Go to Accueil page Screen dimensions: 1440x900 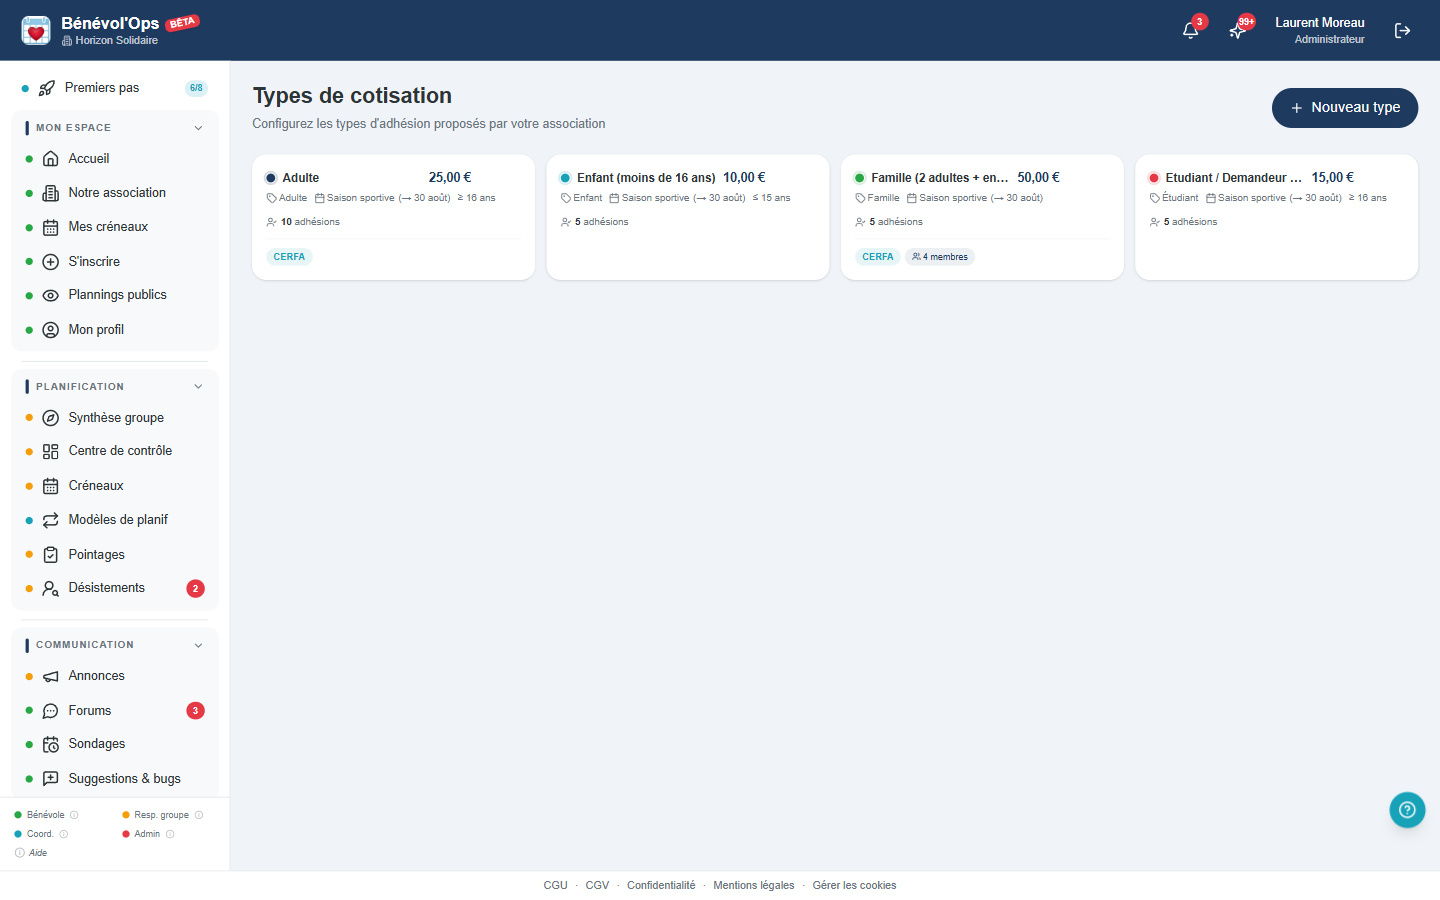click(x=114, y=159)
